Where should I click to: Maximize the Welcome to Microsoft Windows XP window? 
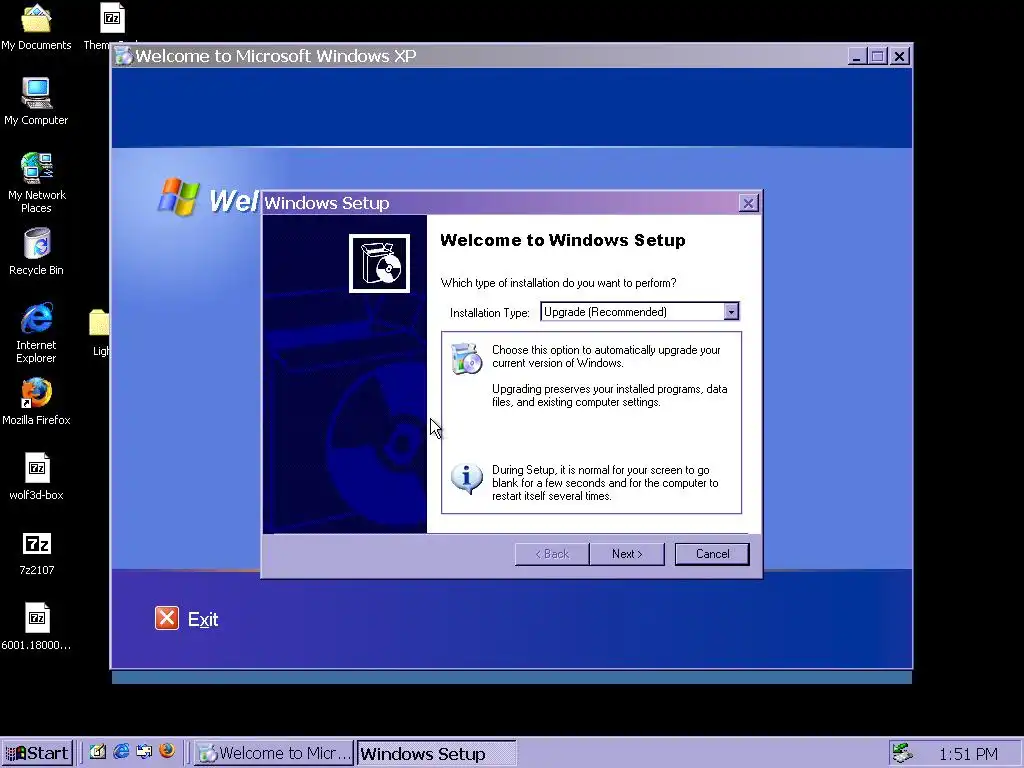click(x=877, y=56)
